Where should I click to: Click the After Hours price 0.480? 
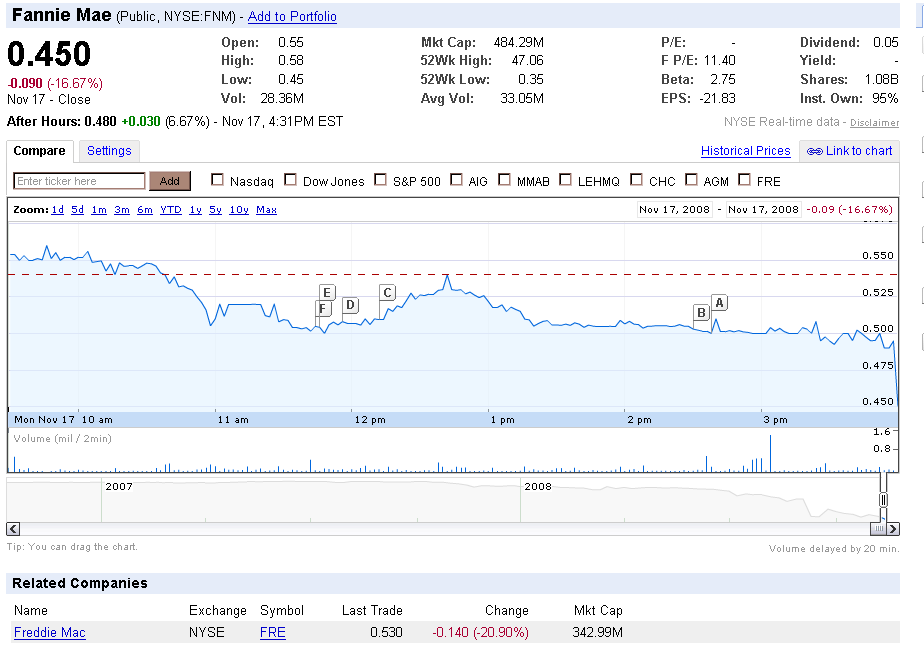click(100, 121)
